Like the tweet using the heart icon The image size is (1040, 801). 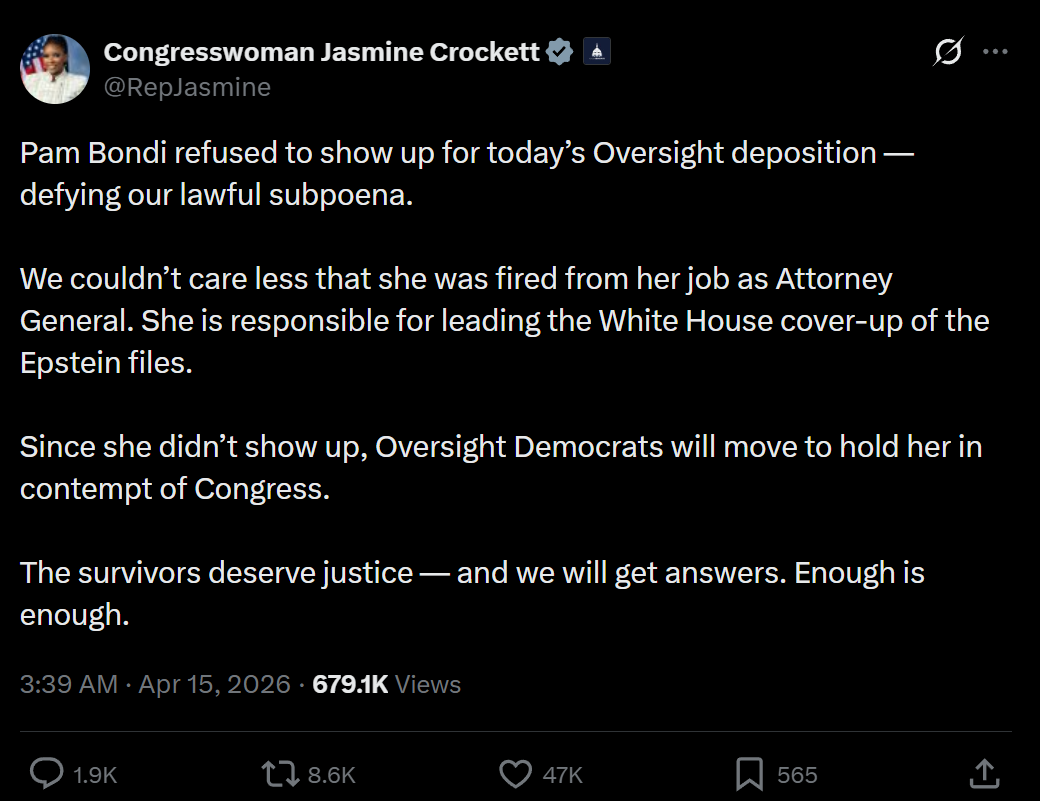[x=517, y=774]
